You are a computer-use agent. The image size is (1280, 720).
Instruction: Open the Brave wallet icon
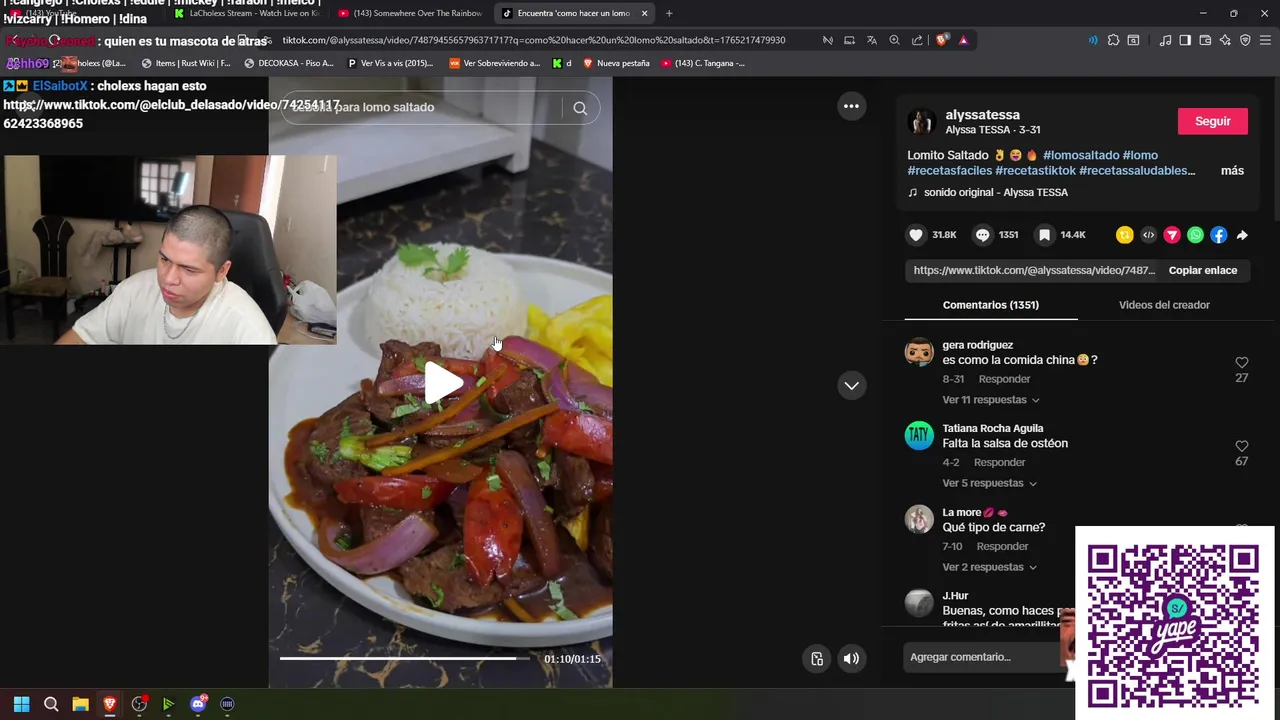coord(1205,40)
